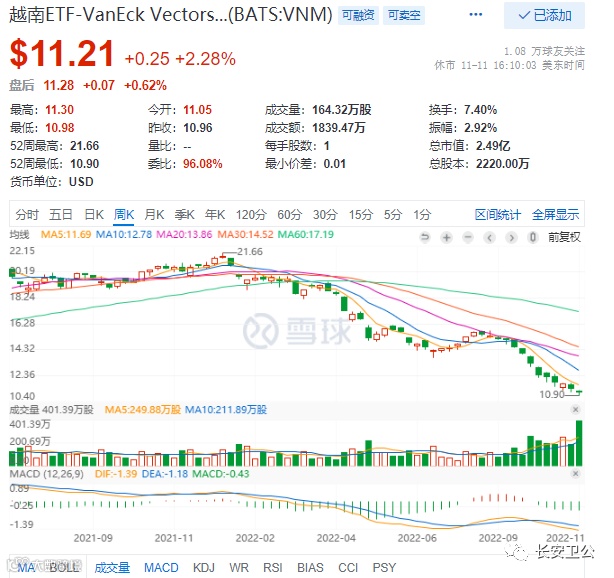Click the chart reset arrow icon

point(425,237)
